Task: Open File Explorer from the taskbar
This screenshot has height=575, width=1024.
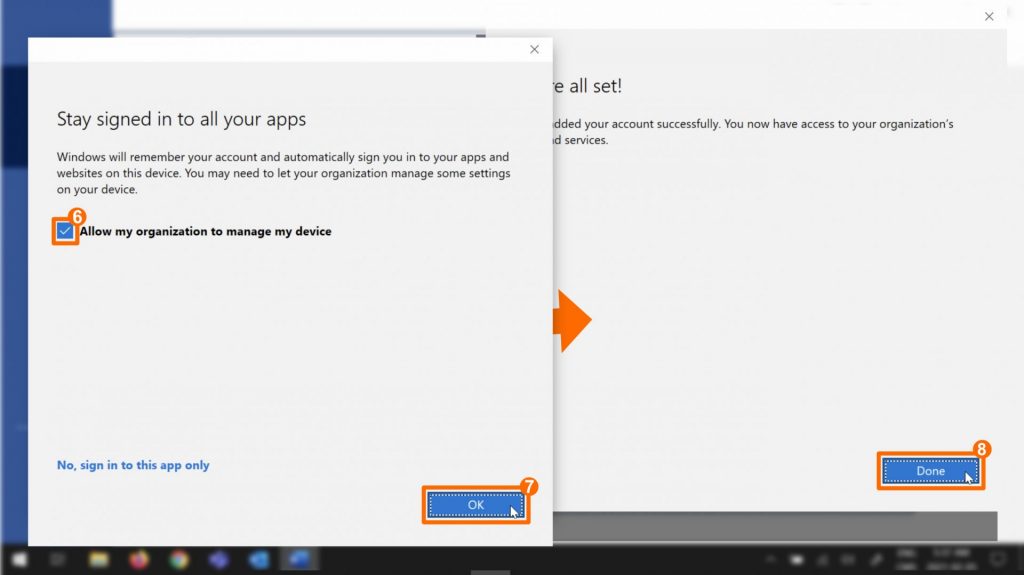Action: coord(99,559)
